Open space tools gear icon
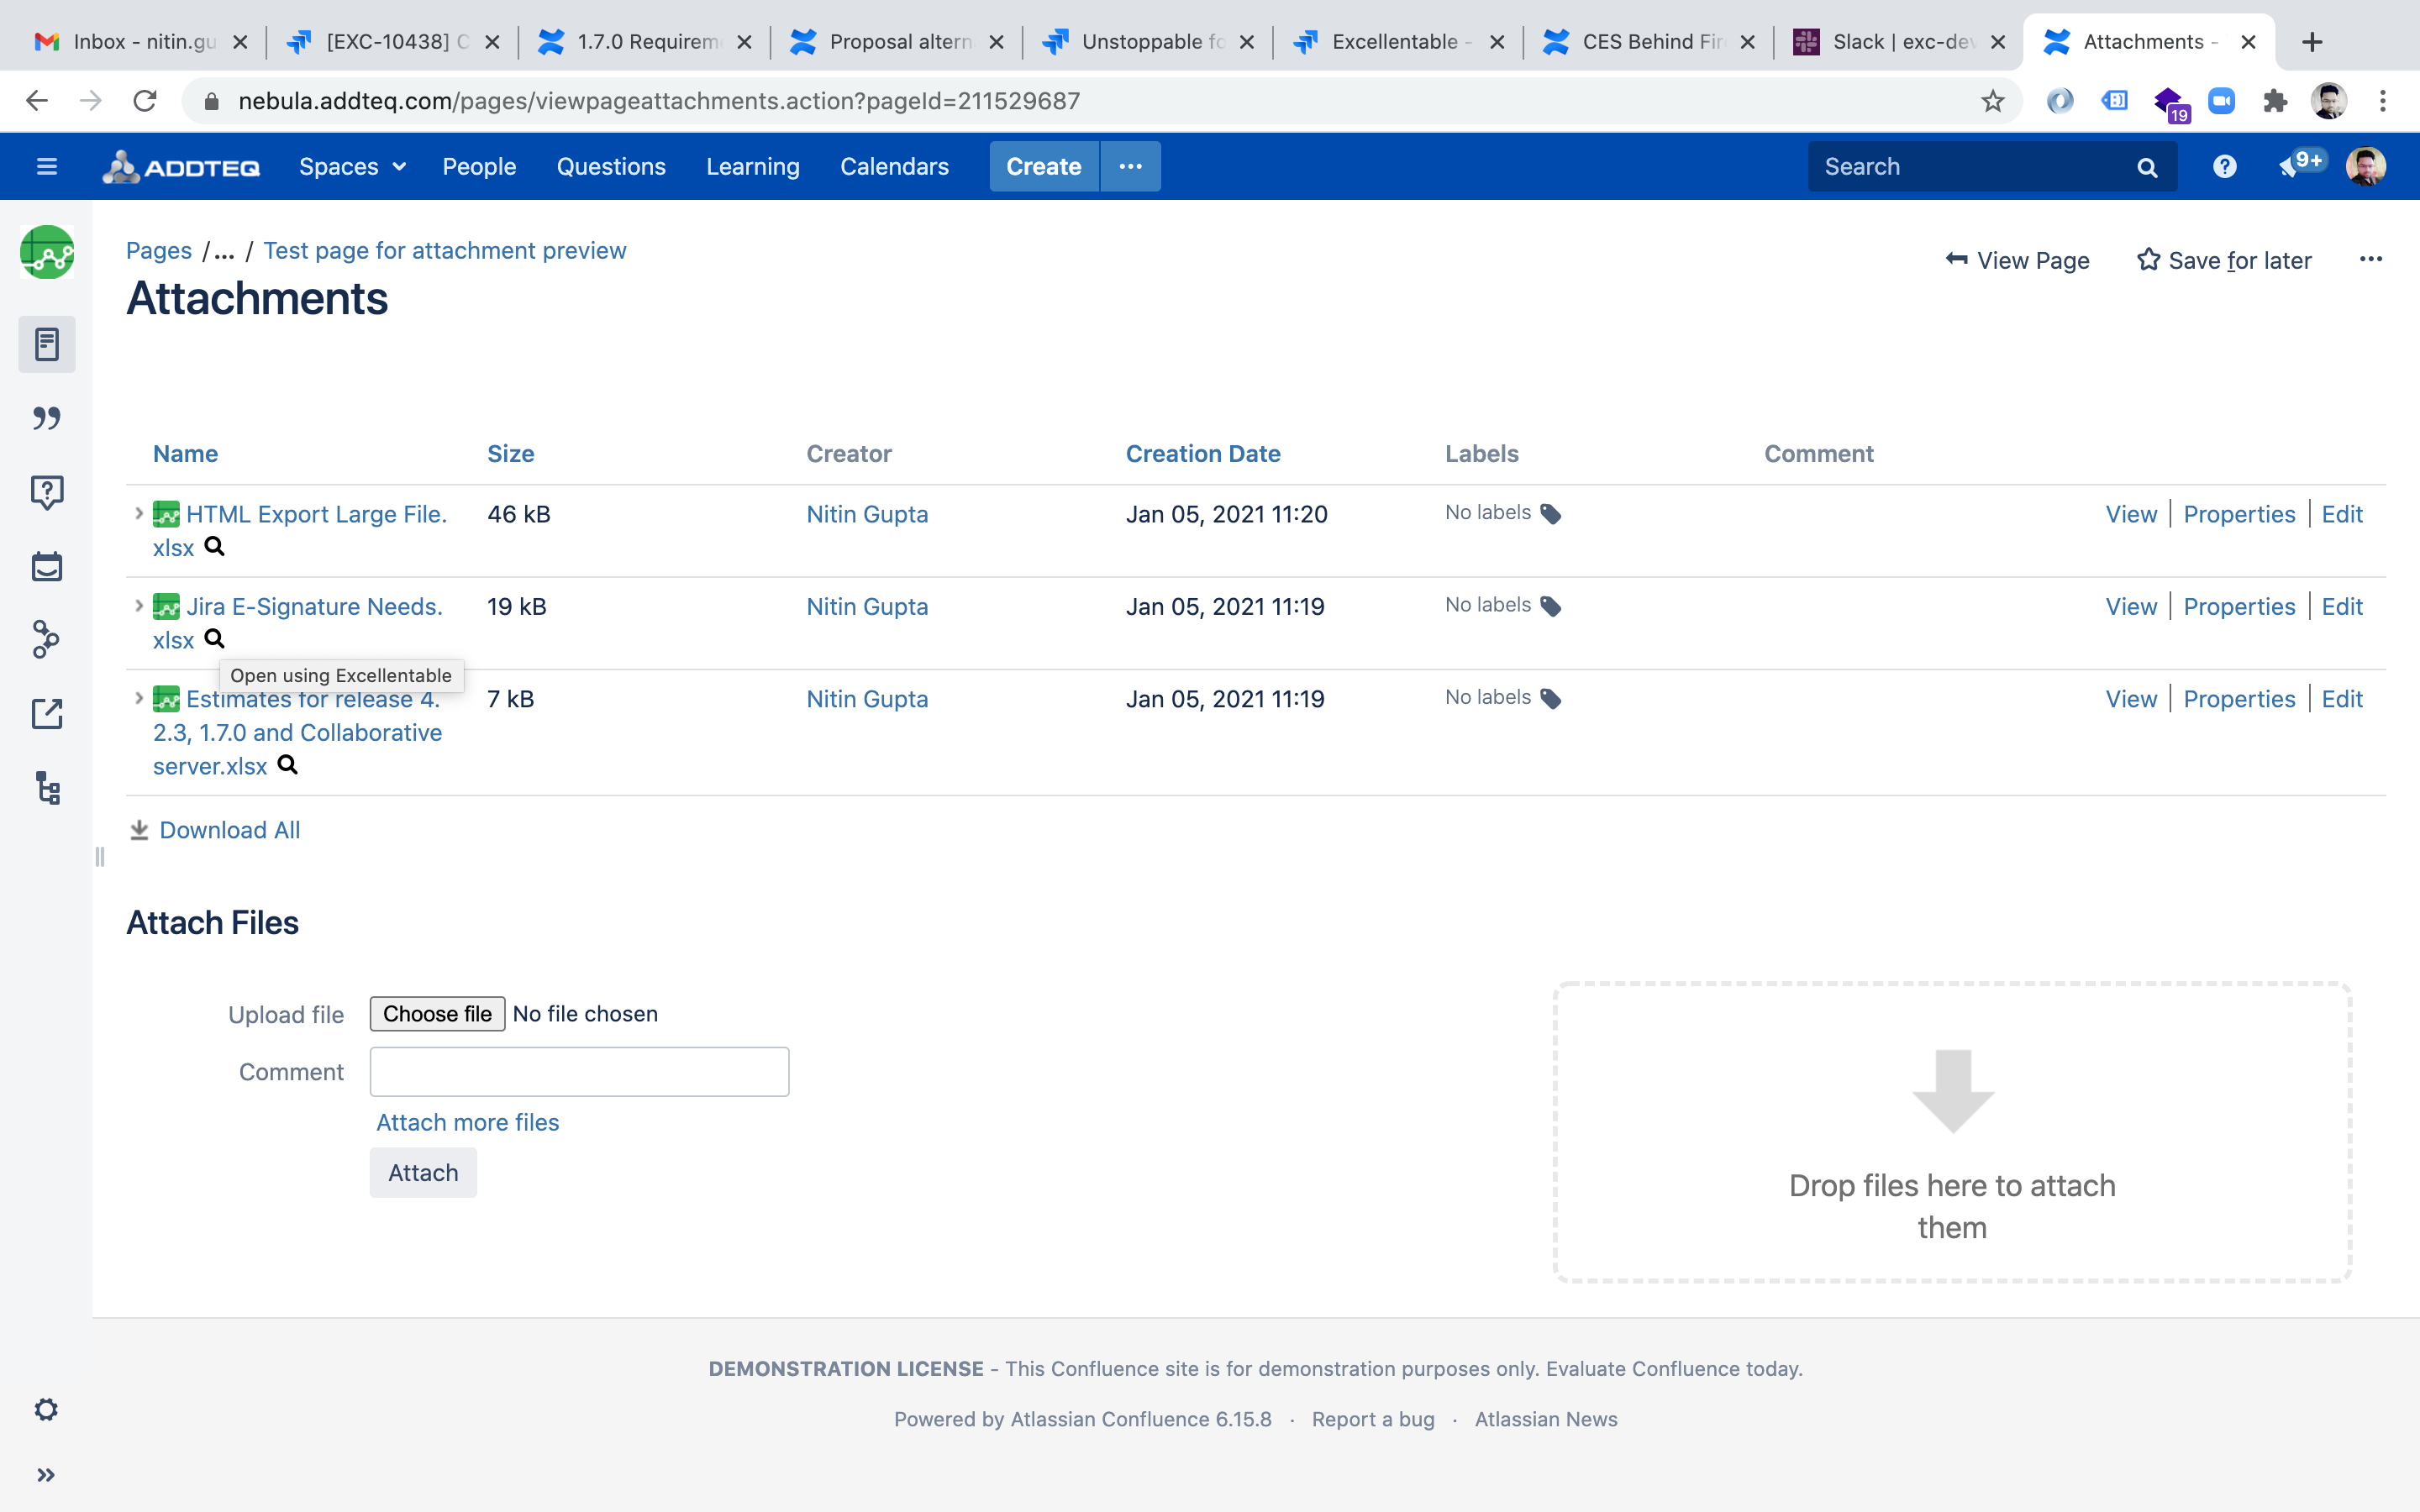 pyautogui.click(x=46, y=1410)
